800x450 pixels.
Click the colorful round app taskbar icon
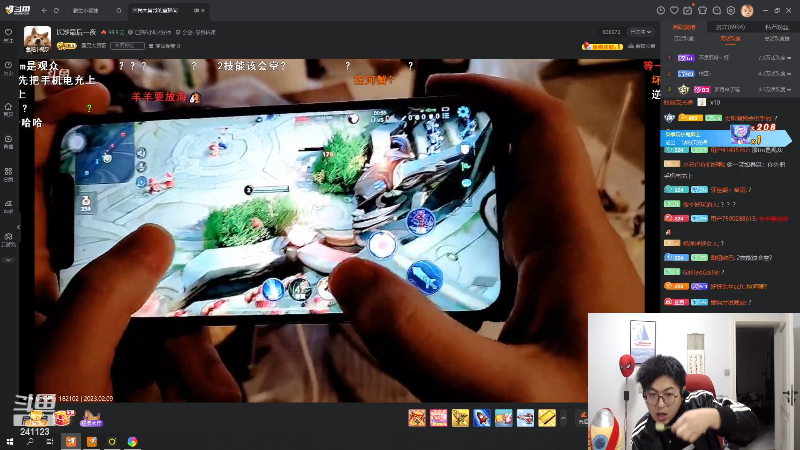pyautogui.click(x=132, y=441)
